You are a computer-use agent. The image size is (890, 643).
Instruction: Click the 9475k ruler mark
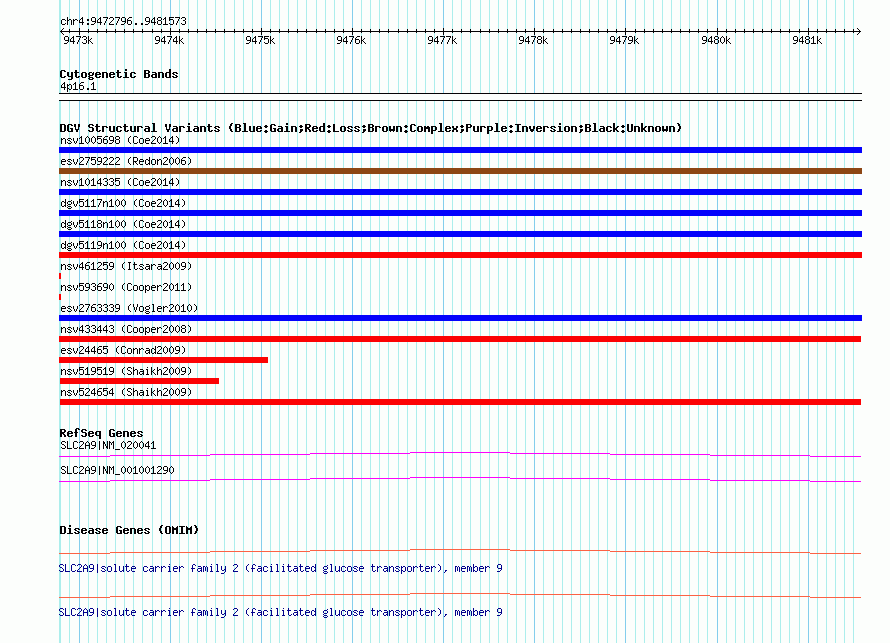(260, 40)
